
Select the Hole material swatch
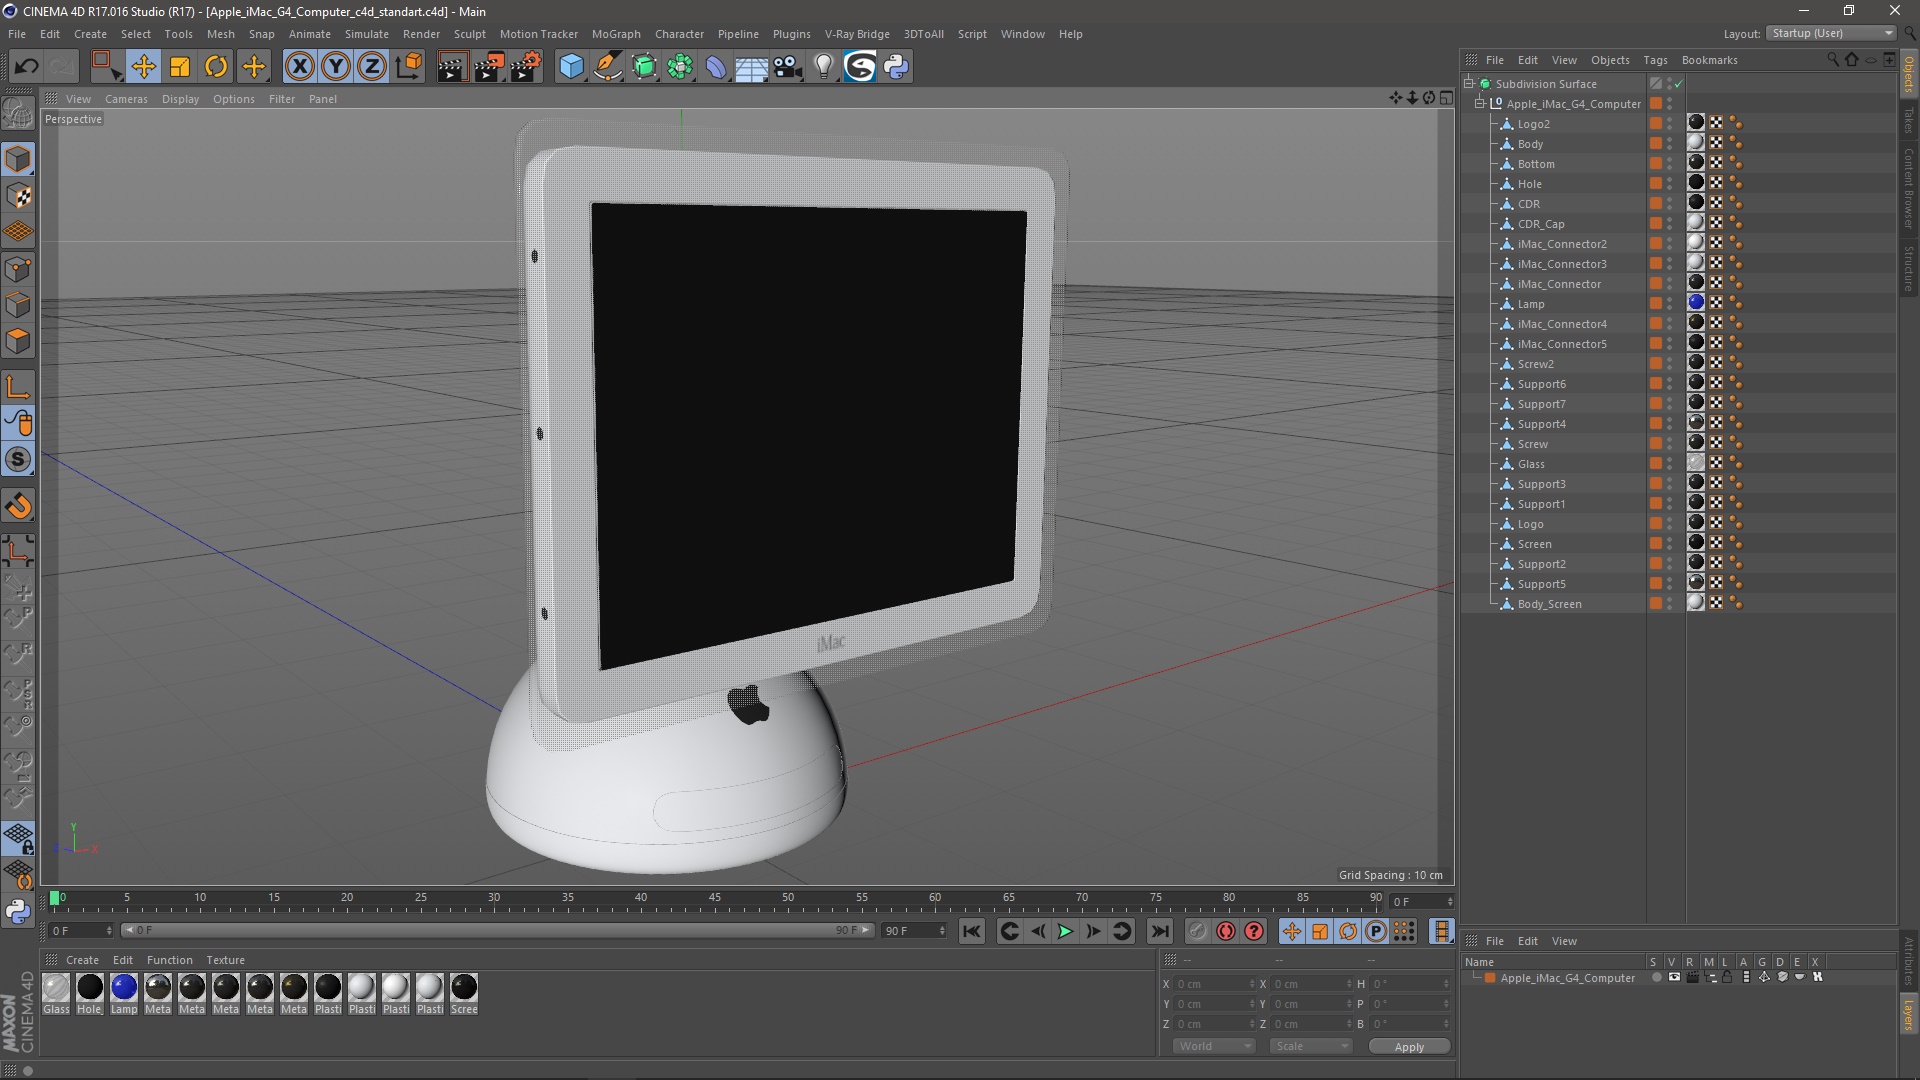pos(90,988)
